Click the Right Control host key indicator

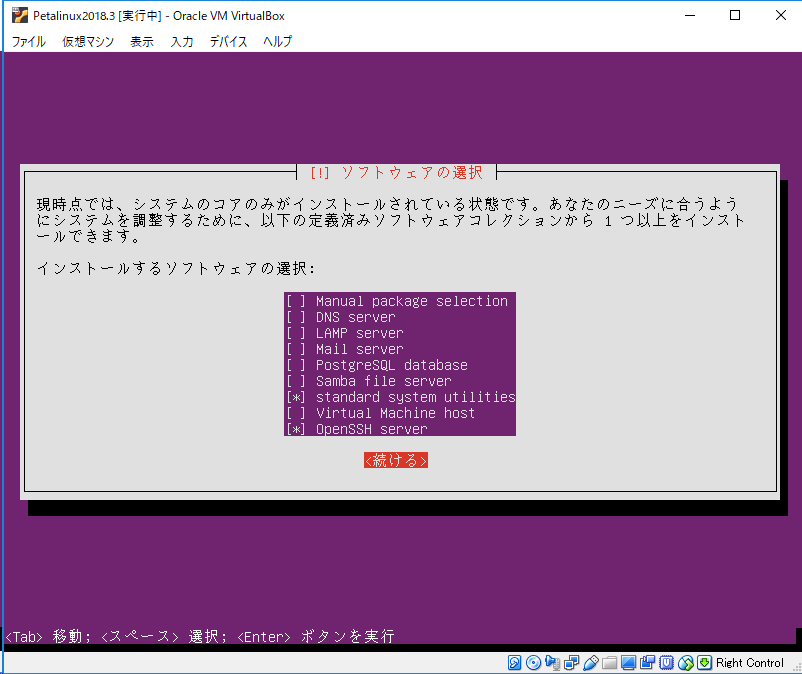[748, 662]
